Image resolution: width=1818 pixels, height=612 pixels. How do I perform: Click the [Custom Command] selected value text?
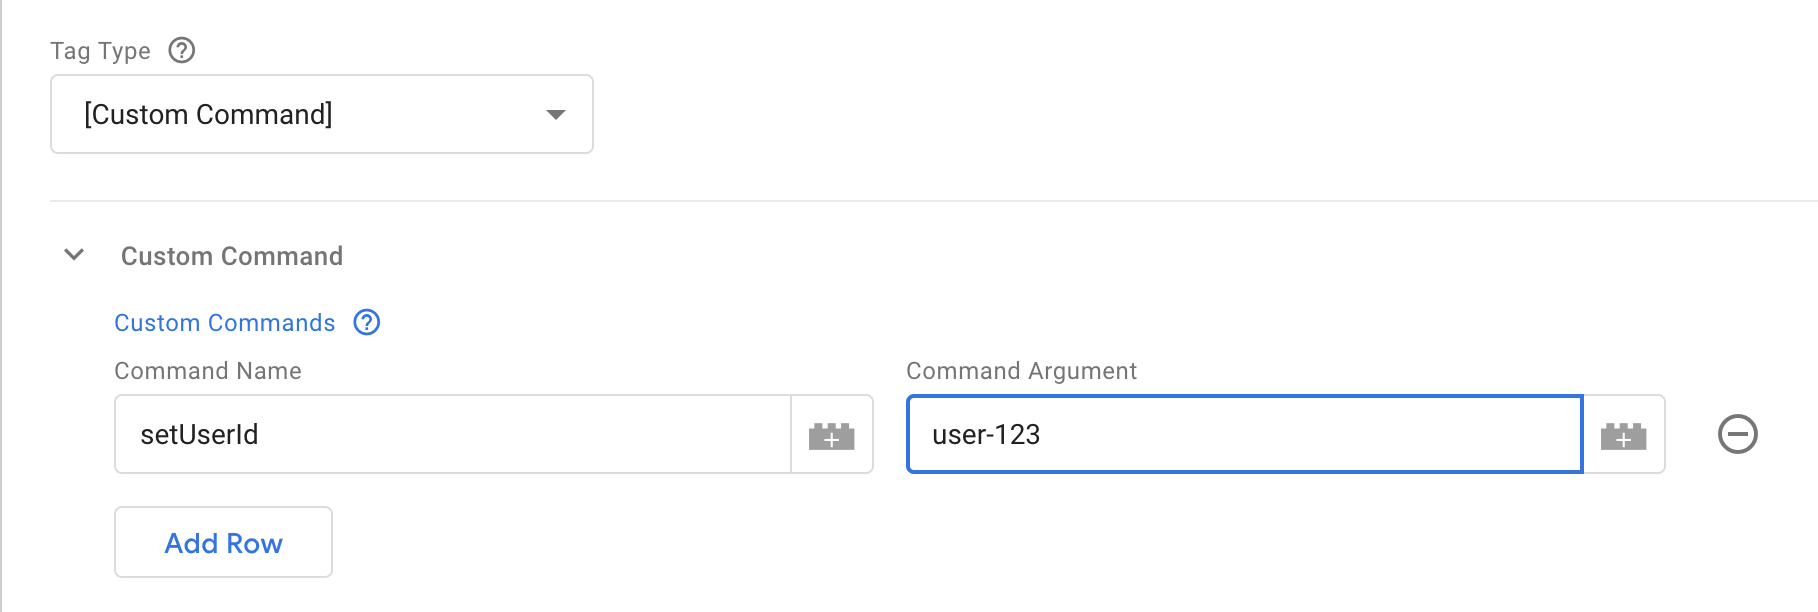pos(208,115)
